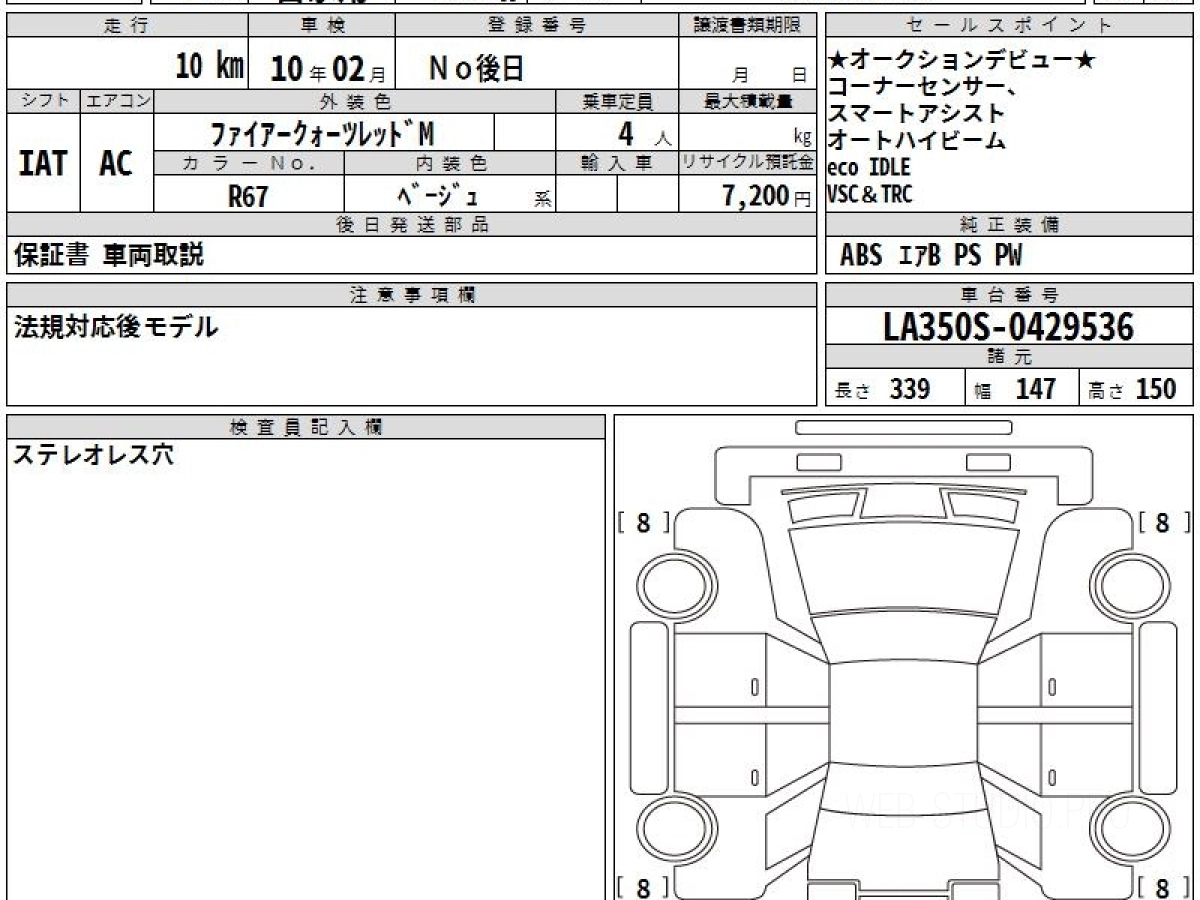This screenshot has width=1200, height=900.
Task: Select the height value 150
Action: click(1156, 388)
